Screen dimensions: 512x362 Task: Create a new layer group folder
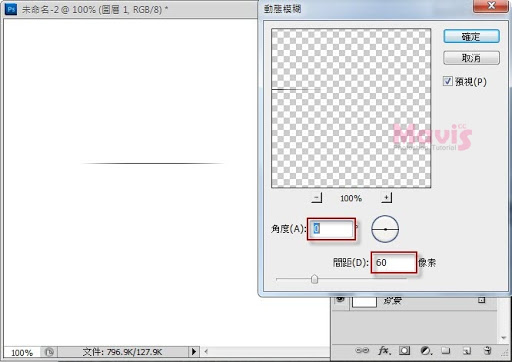446,350
